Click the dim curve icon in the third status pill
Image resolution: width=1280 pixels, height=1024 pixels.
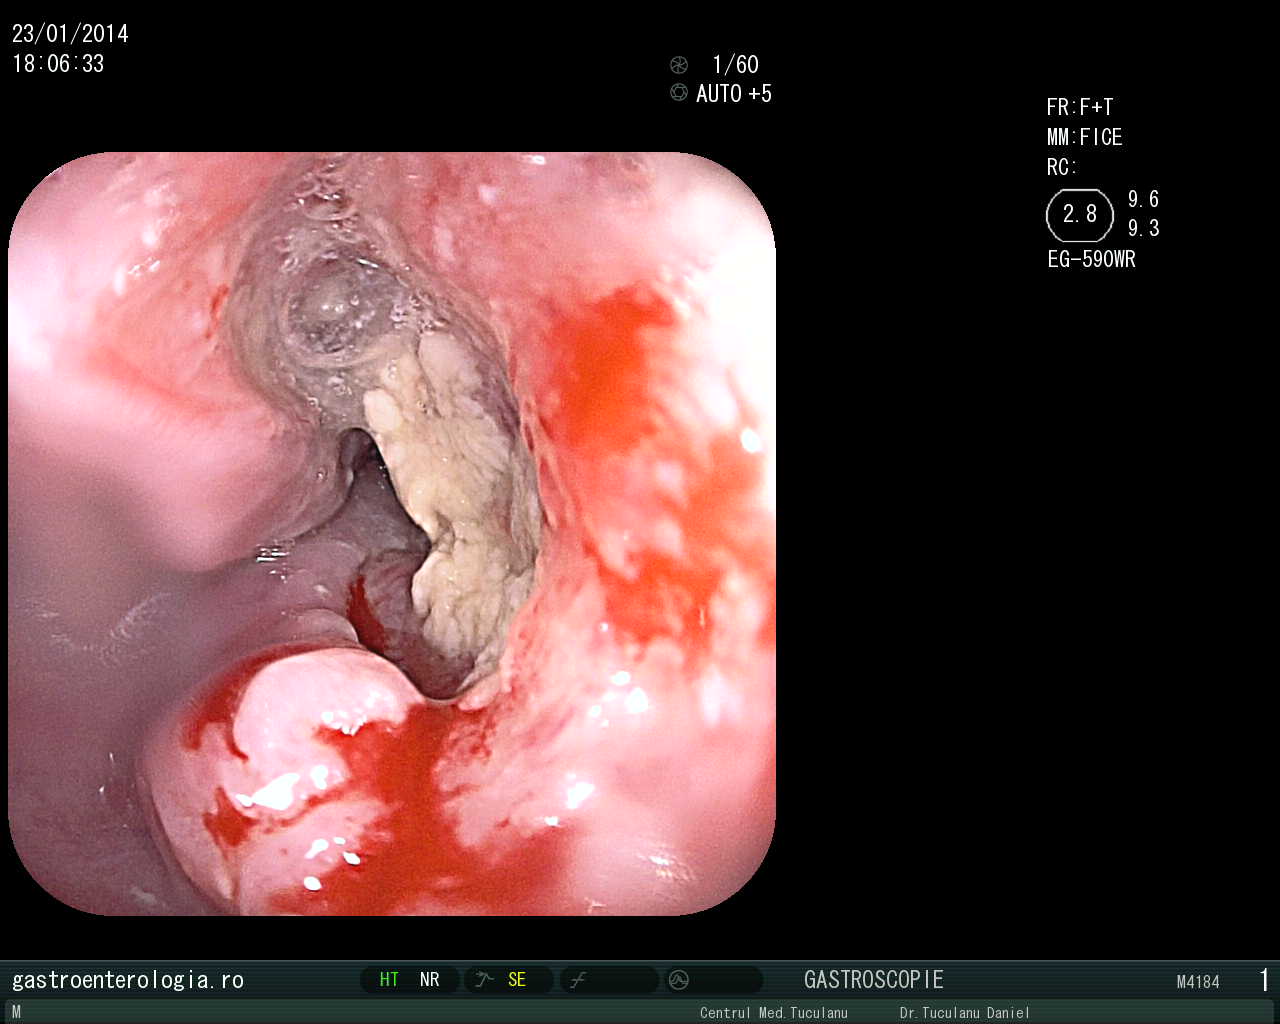pyautogui.click(x=578, y=980)
